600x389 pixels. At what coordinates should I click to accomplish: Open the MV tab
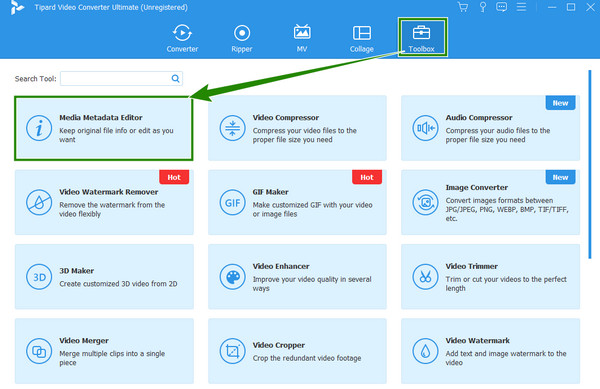(302, 38)
